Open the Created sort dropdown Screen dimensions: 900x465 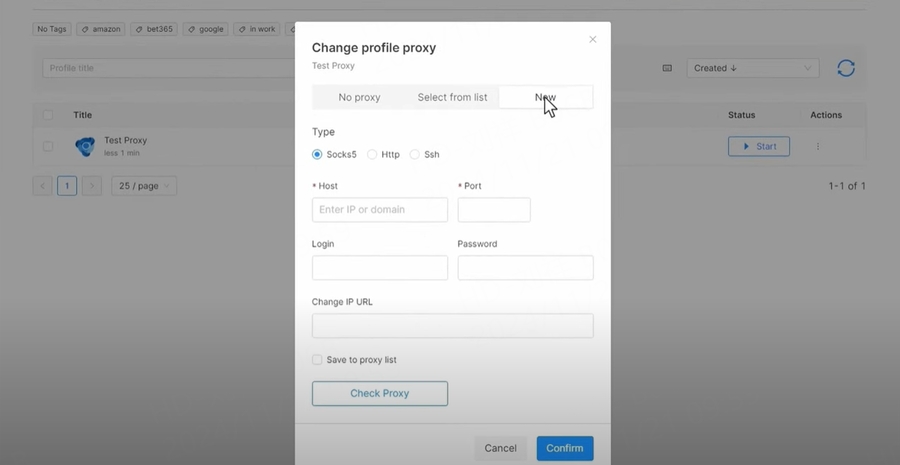tap(752, 68)
